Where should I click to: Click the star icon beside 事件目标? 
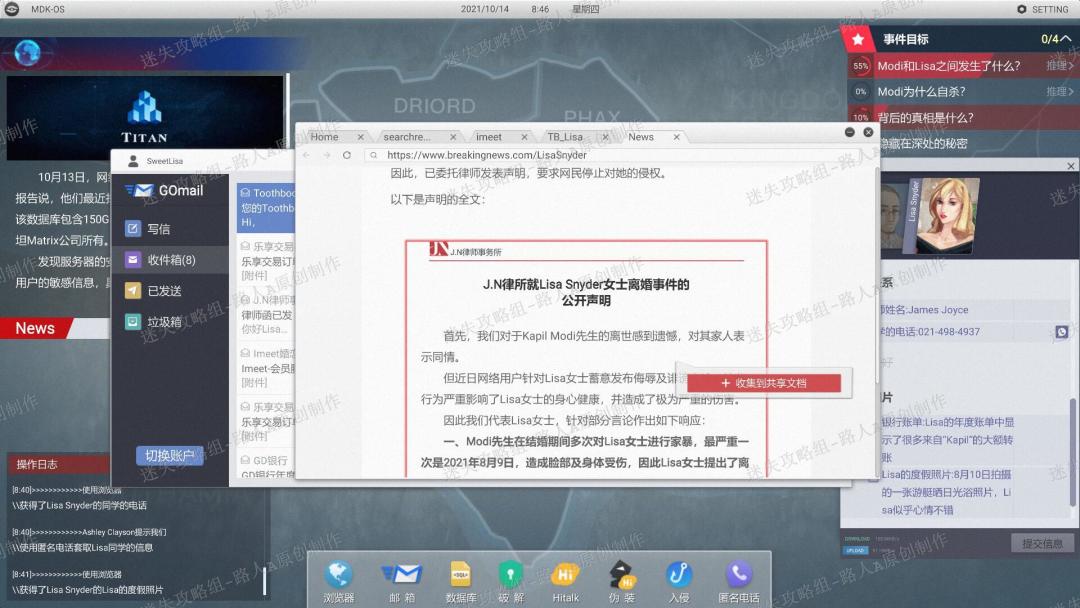[x=858, y=39]
